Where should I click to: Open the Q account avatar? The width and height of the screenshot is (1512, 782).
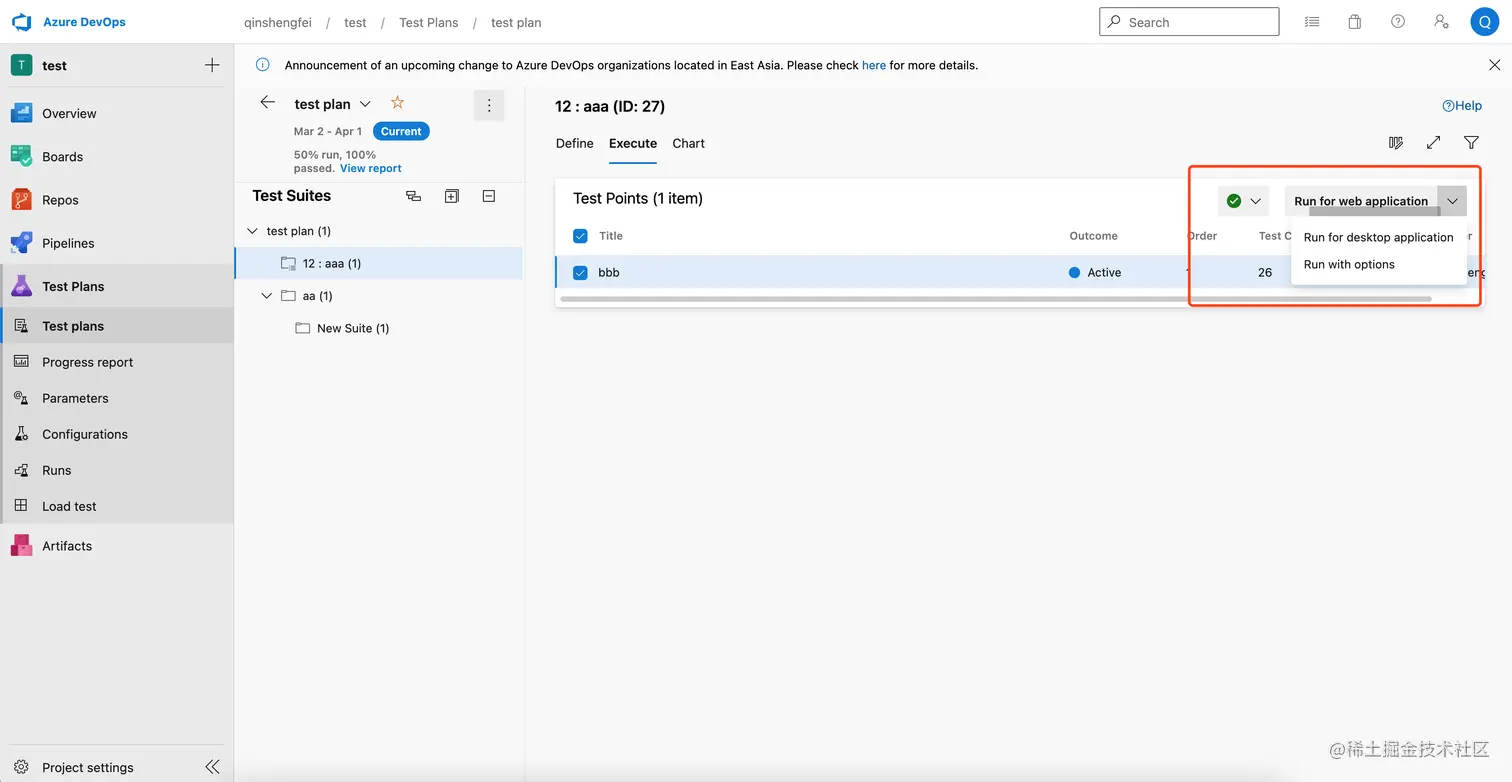coord(1484,22)
